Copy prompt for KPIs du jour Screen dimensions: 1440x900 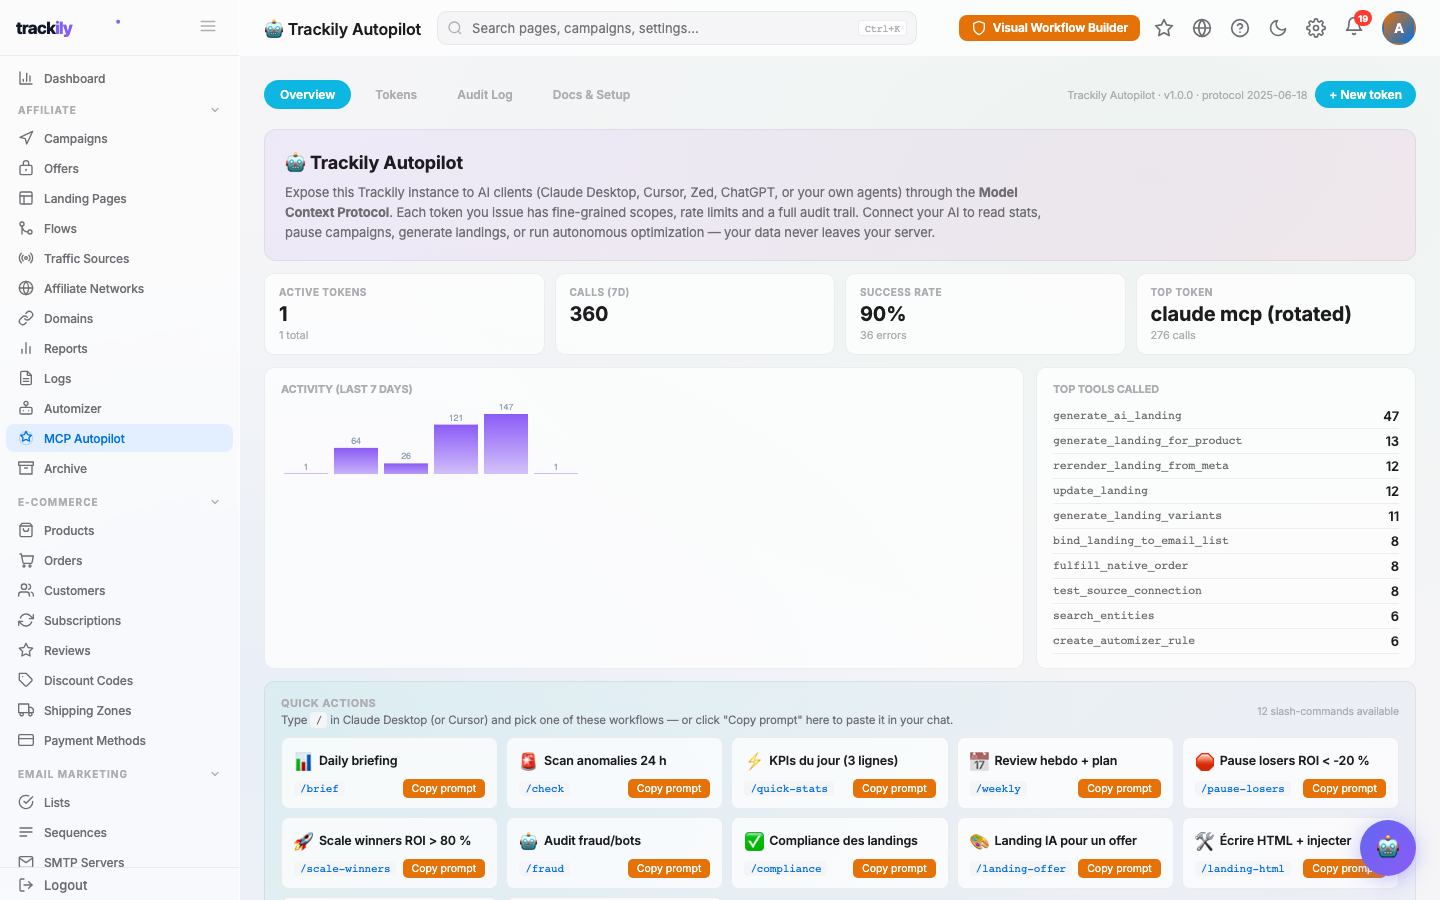tap(894, 788)
